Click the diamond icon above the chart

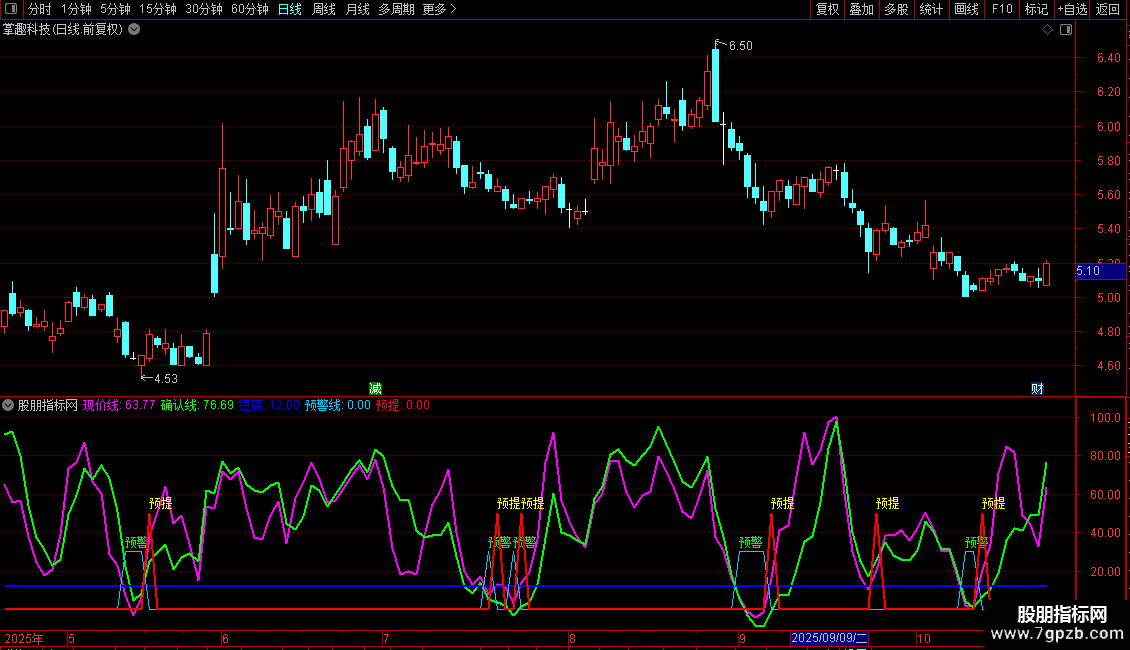point(1047,30)
